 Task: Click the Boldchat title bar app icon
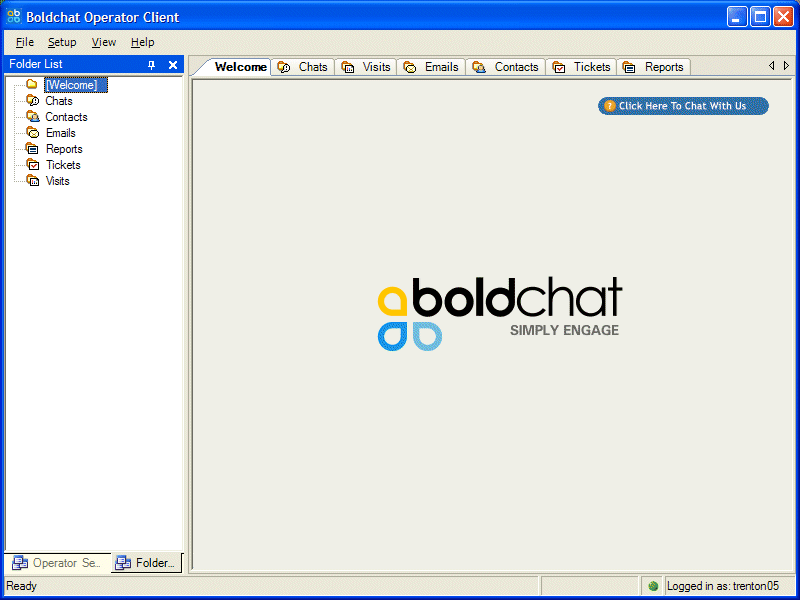click(14, 17)
